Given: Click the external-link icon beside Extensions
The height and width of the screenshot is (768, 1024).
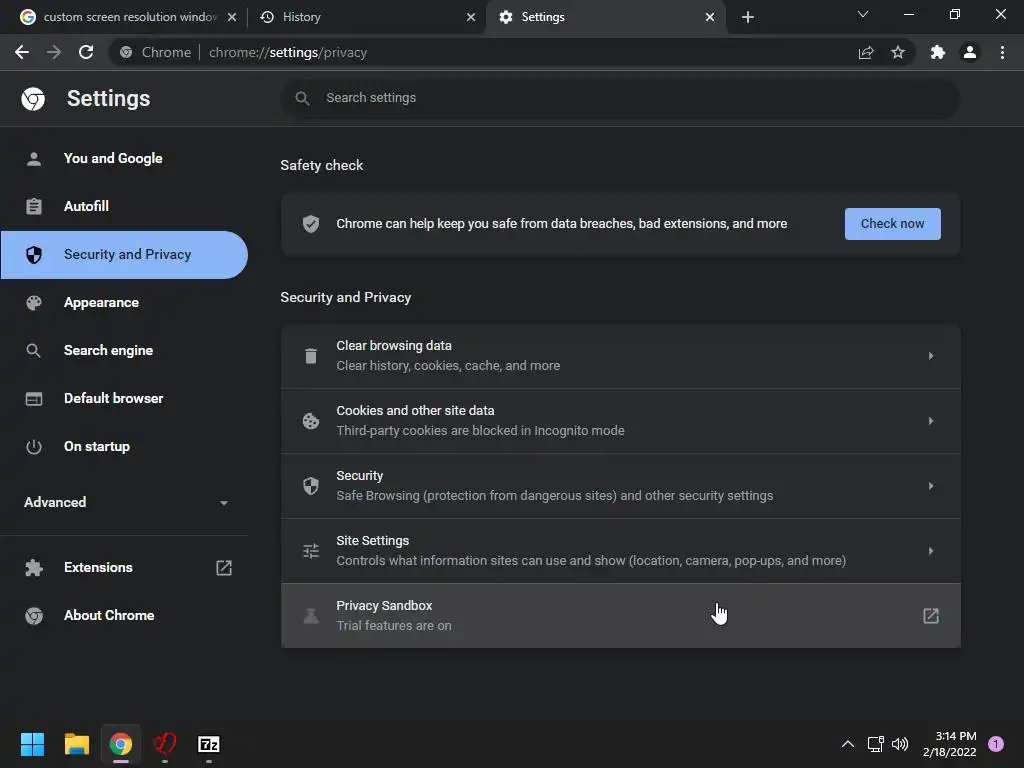Looking at the screenshot, I should click(x=224, y=568).
